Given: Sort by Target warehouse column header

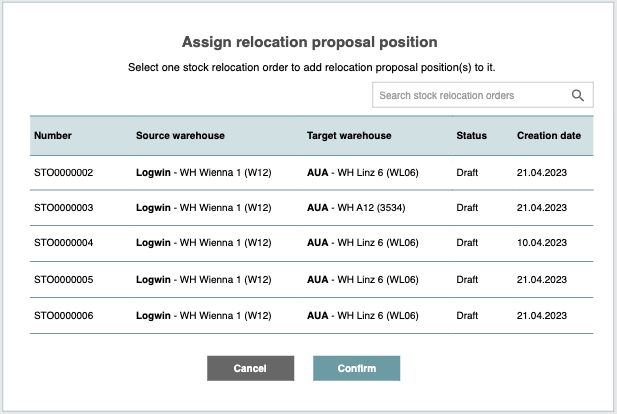Looking at the screenshot, I should [349, 136].
